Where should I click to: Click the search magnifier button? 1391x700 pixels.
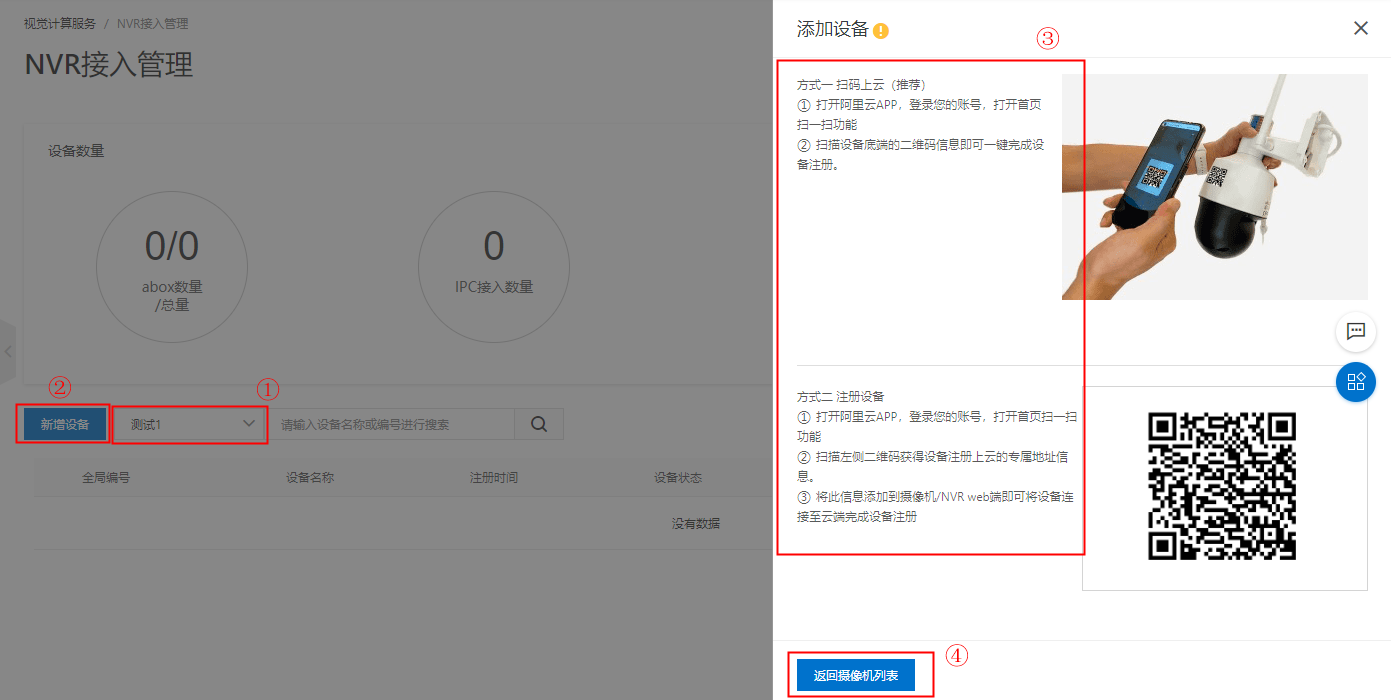(539, 424)
